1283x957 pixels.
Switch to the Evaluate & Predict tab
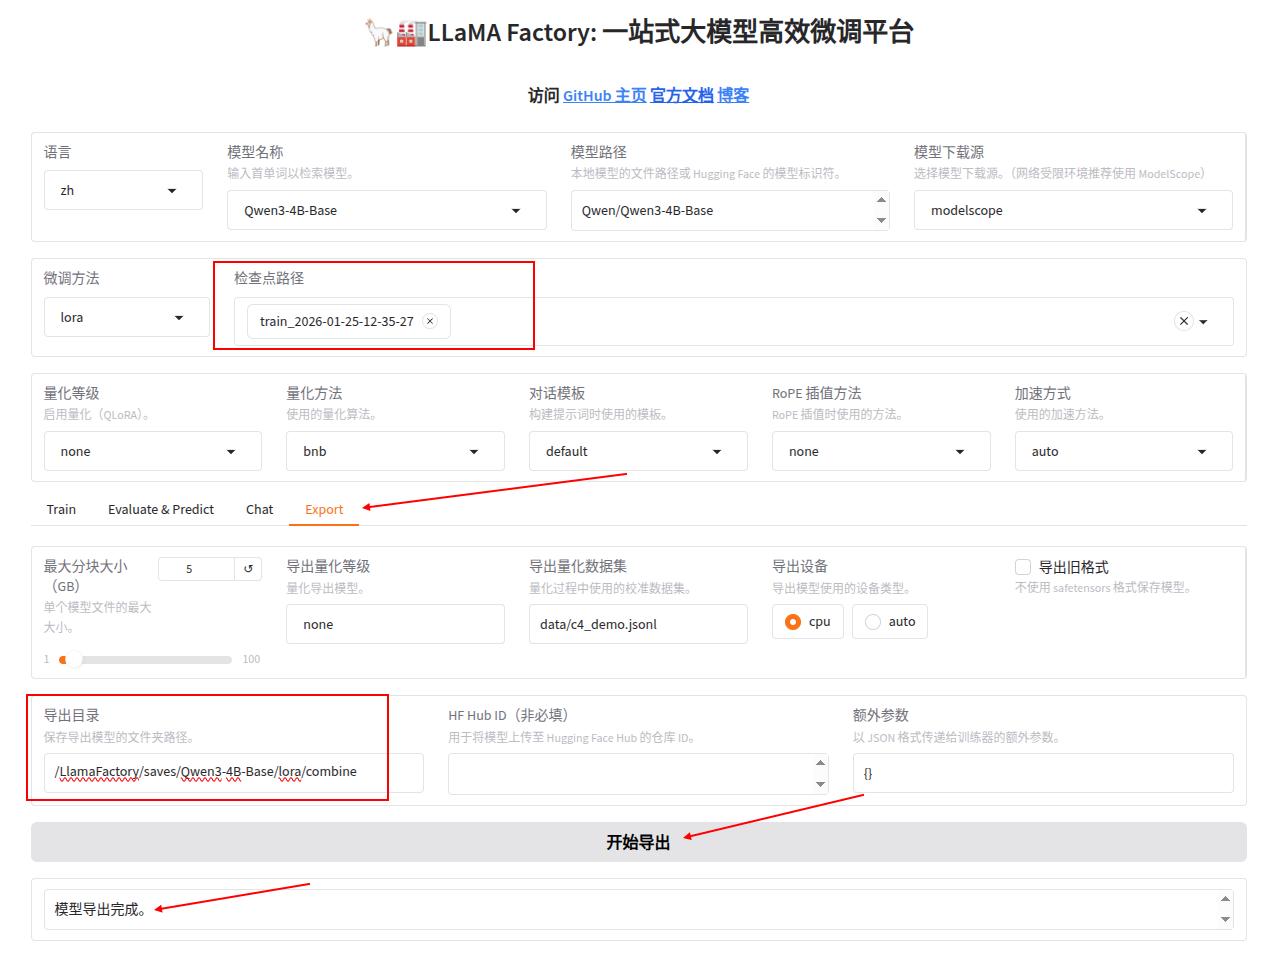click(161, 509)
